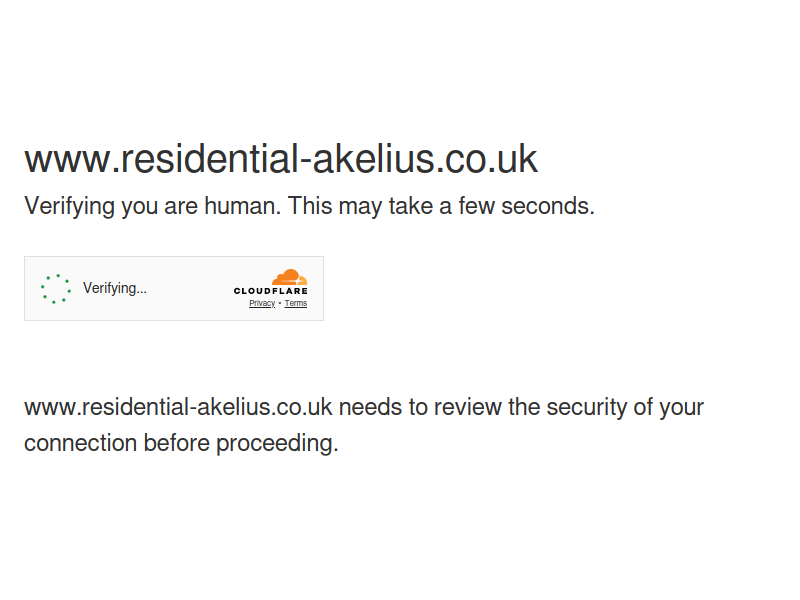Click the "This may take a few seconds." sentence
The image size is (800, 600).
click(x=441, y=206)
